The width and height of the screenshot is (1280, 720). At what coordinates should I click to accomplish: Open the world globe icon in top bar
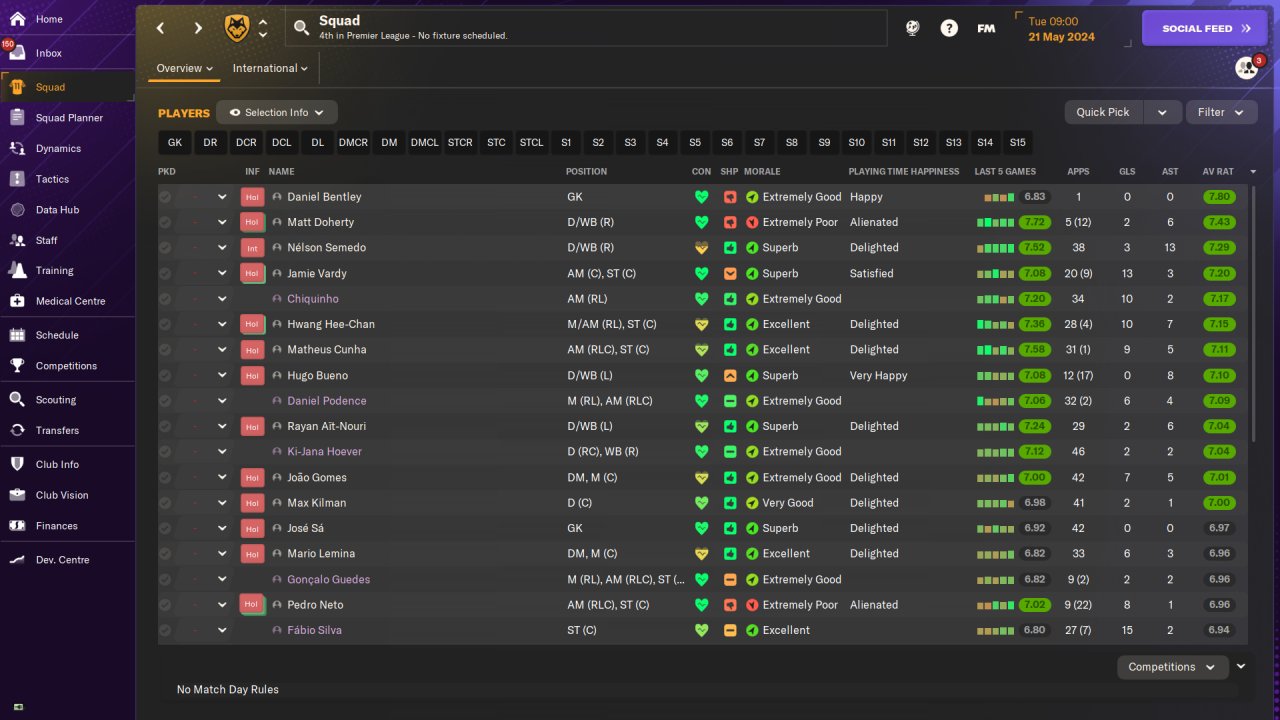point(912,28)
